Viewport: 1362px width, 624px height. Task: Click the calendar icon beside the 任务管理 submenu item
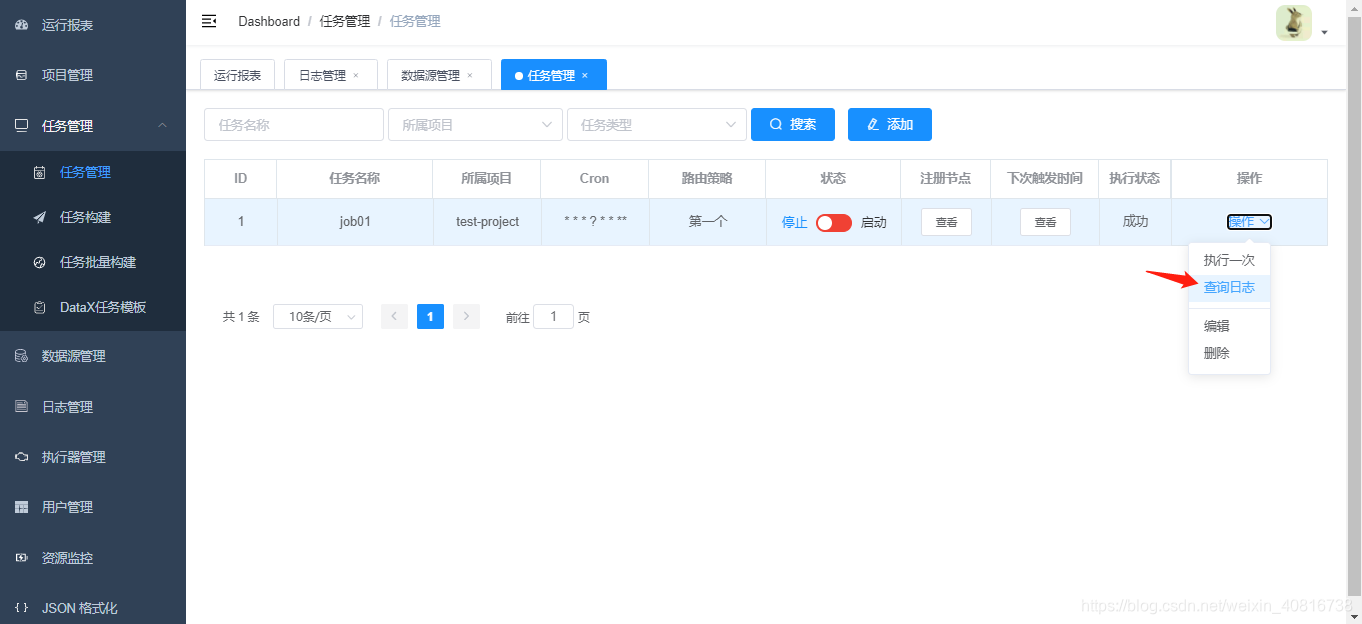coord(39,172)
